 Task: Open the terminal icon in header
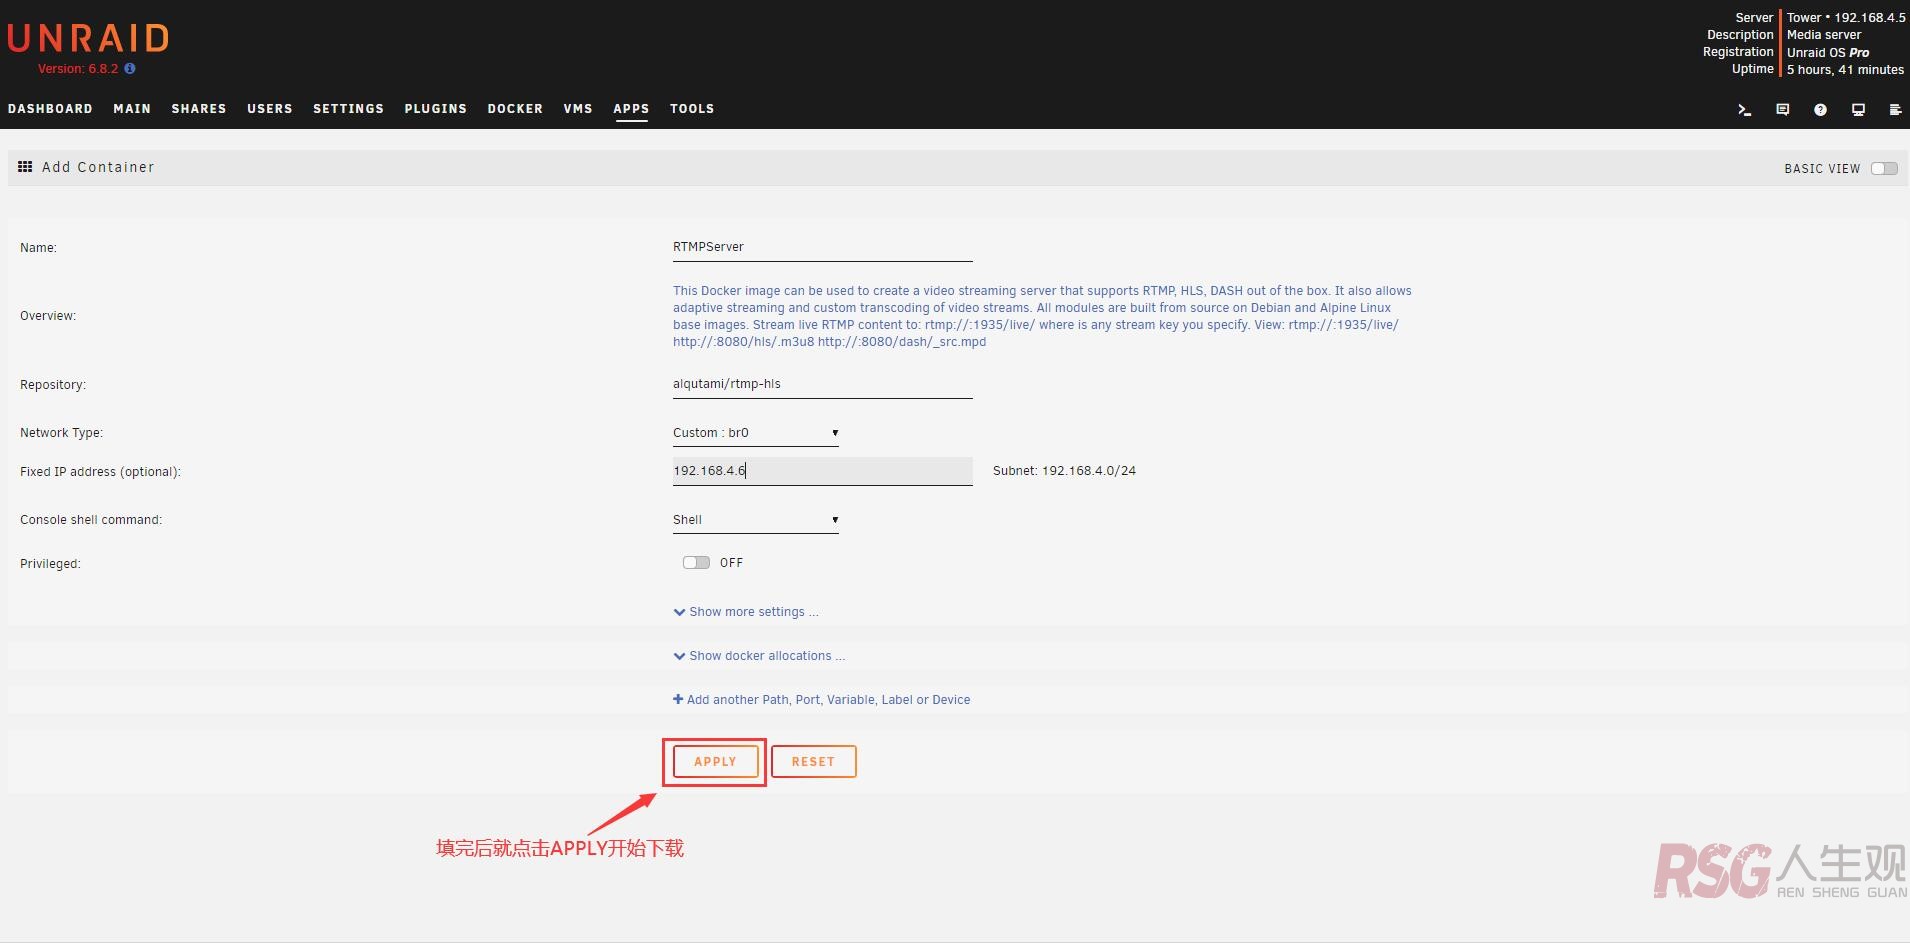1744,110
